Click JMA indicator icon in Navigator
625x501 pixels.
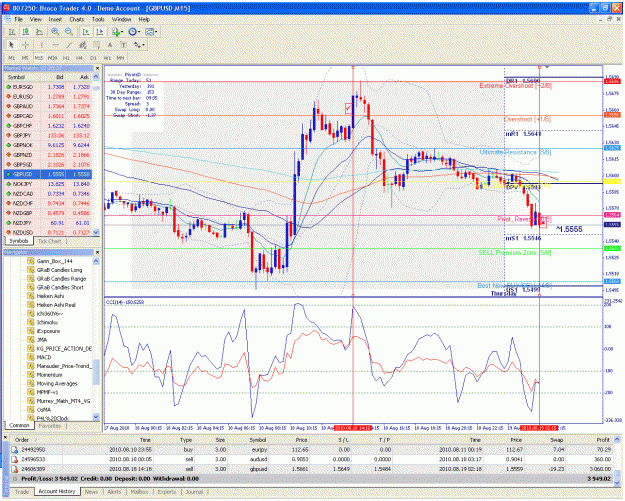pos(31,340)
